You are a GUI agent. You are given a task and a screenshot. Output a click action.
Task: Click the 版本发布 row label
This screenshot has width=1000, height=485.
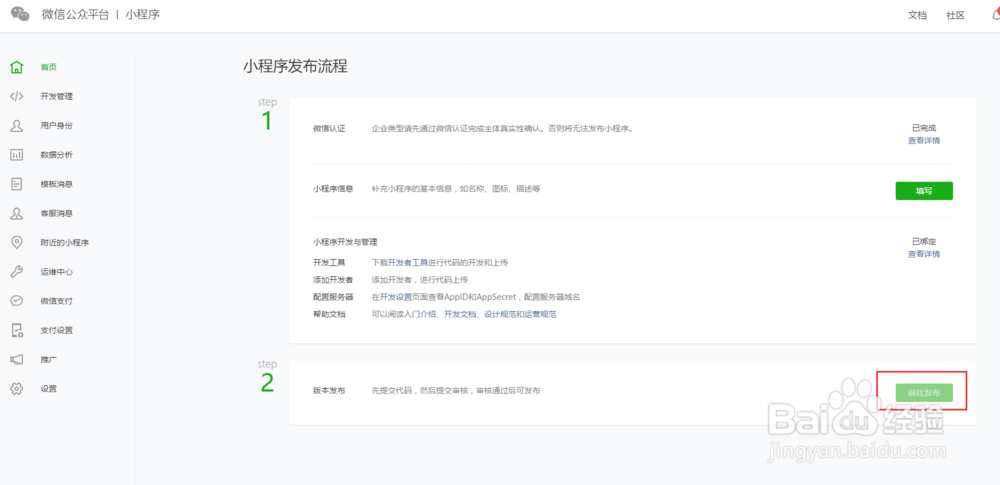pos(329,391)
